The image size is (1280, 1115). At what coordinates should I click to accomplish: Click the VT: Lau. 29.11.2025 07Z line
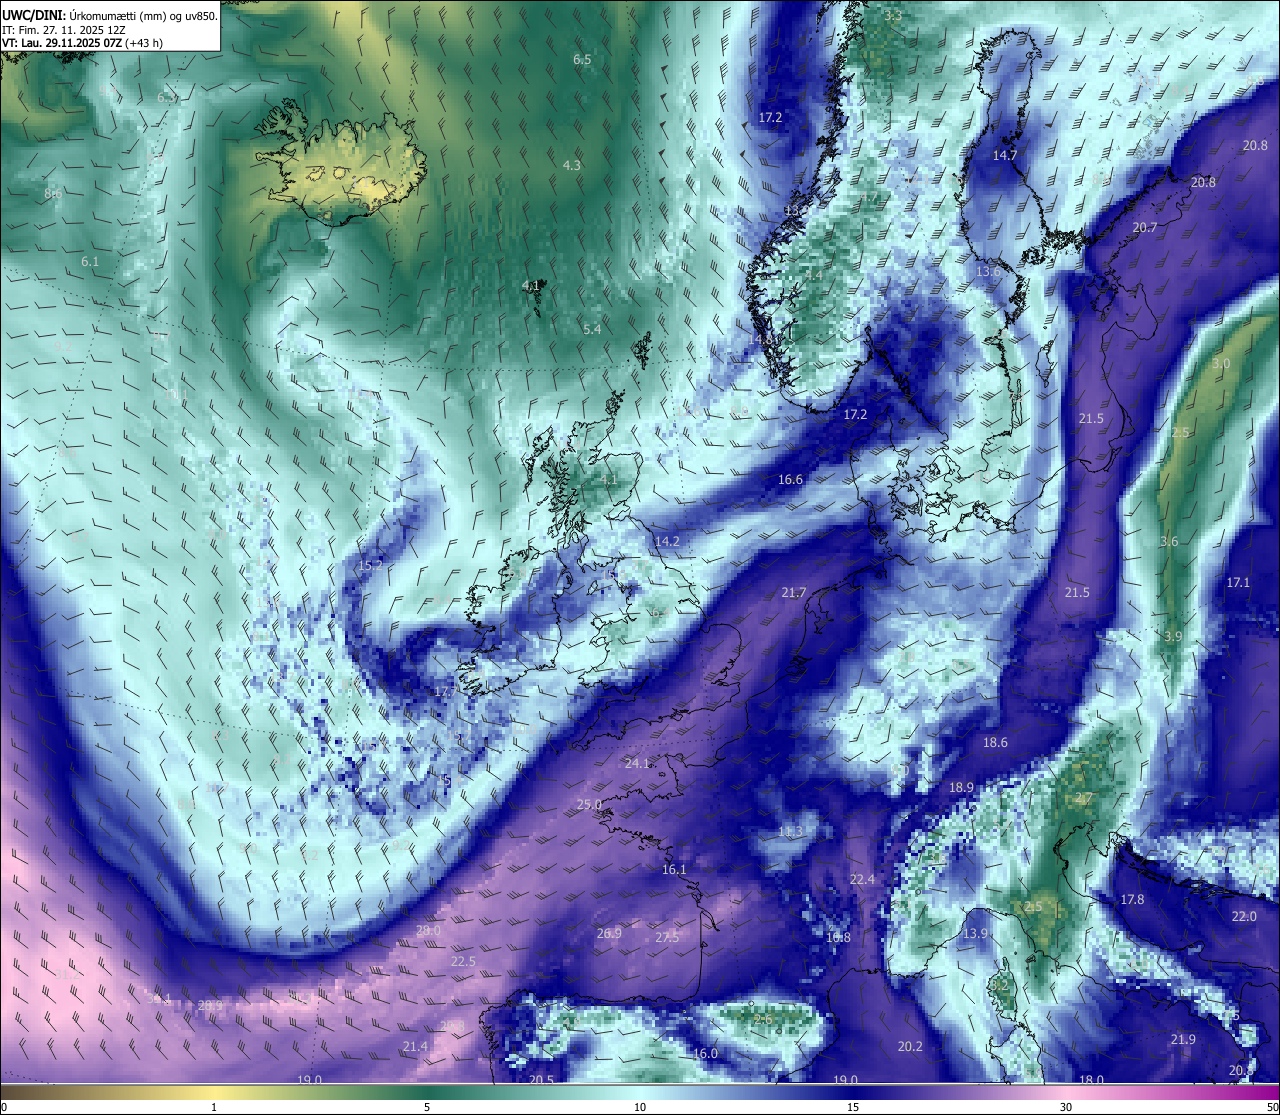tap(83, 44)
